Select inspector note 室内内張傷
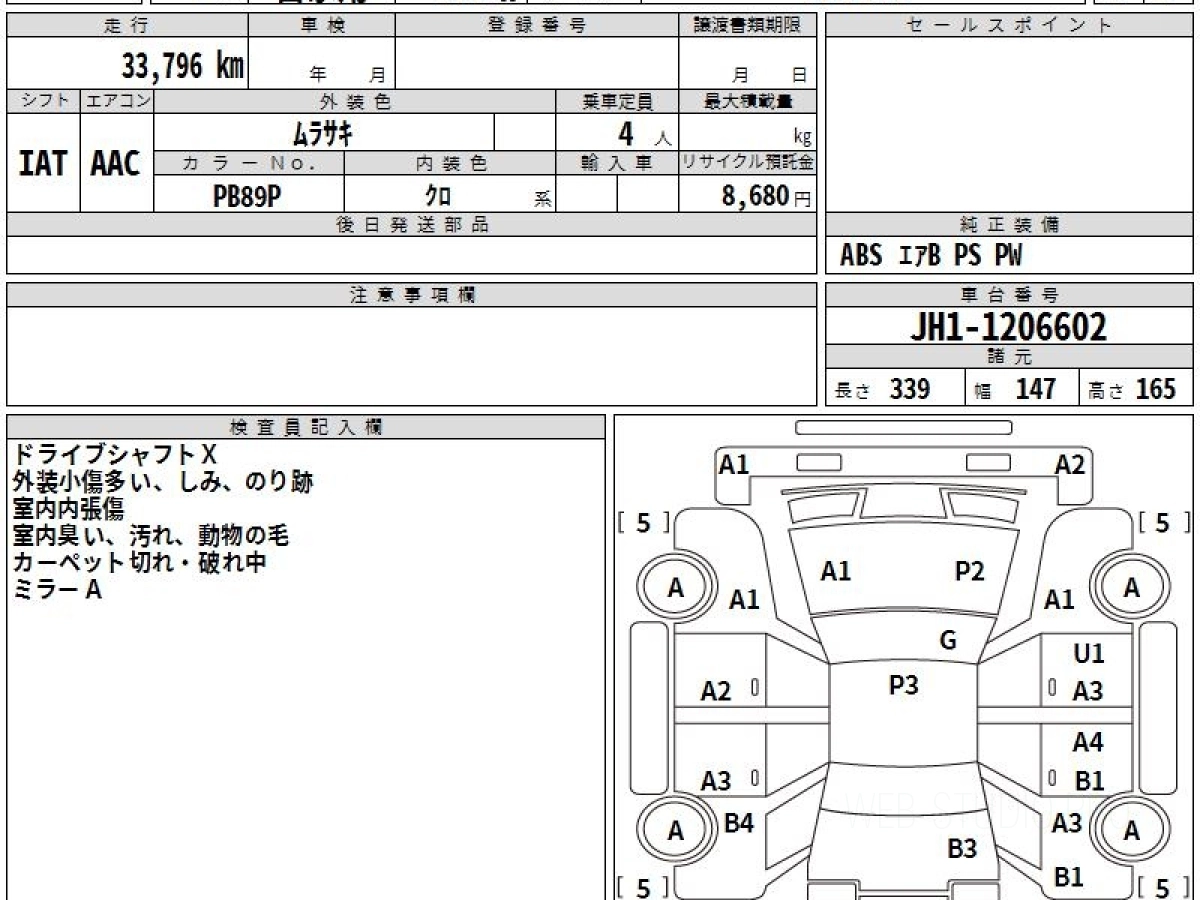Image resolution: width=1200 pixels, height=900 pixels. 68,509
